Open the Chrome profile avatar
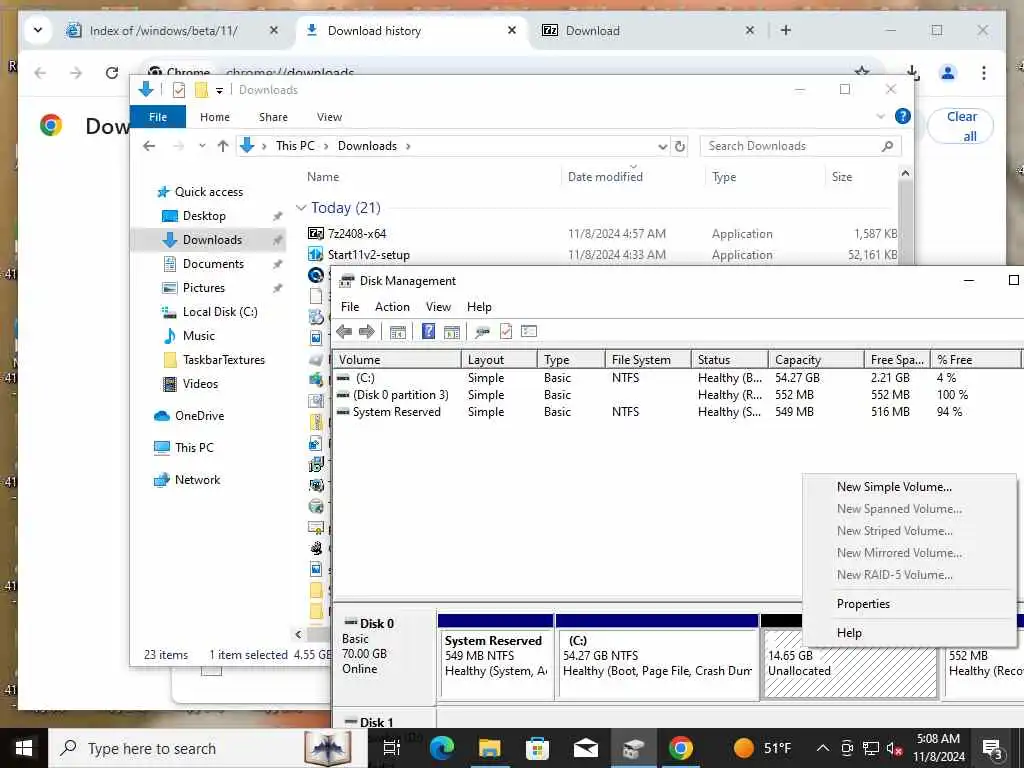This screenshot has height=768, width=1024. coord(948,72)
